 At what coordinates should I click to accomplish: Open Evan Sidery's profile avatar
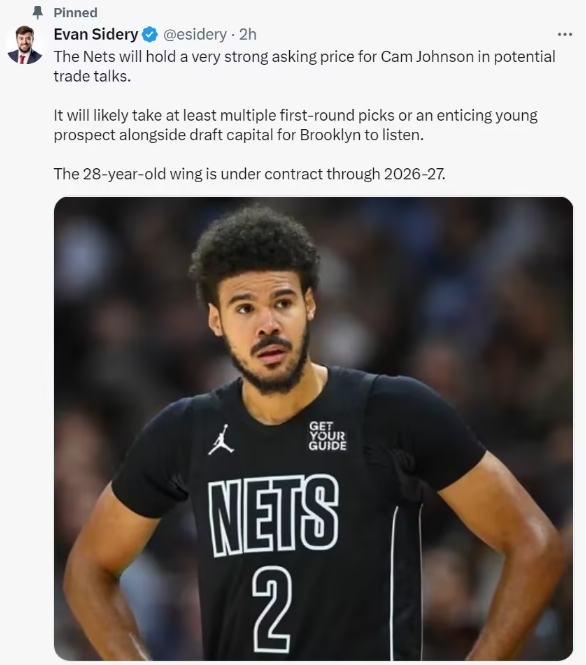pos(25,45)
